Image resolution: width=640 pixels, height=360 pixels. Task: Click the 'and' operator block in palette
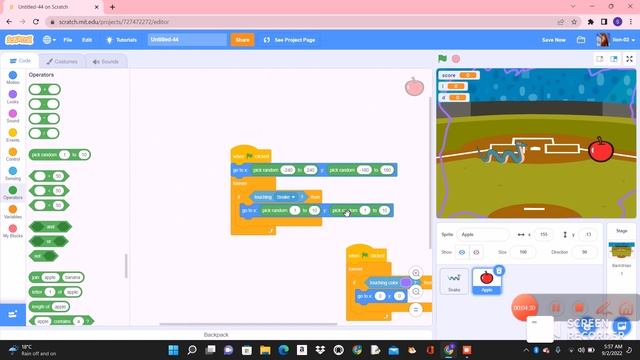[50, 227]
